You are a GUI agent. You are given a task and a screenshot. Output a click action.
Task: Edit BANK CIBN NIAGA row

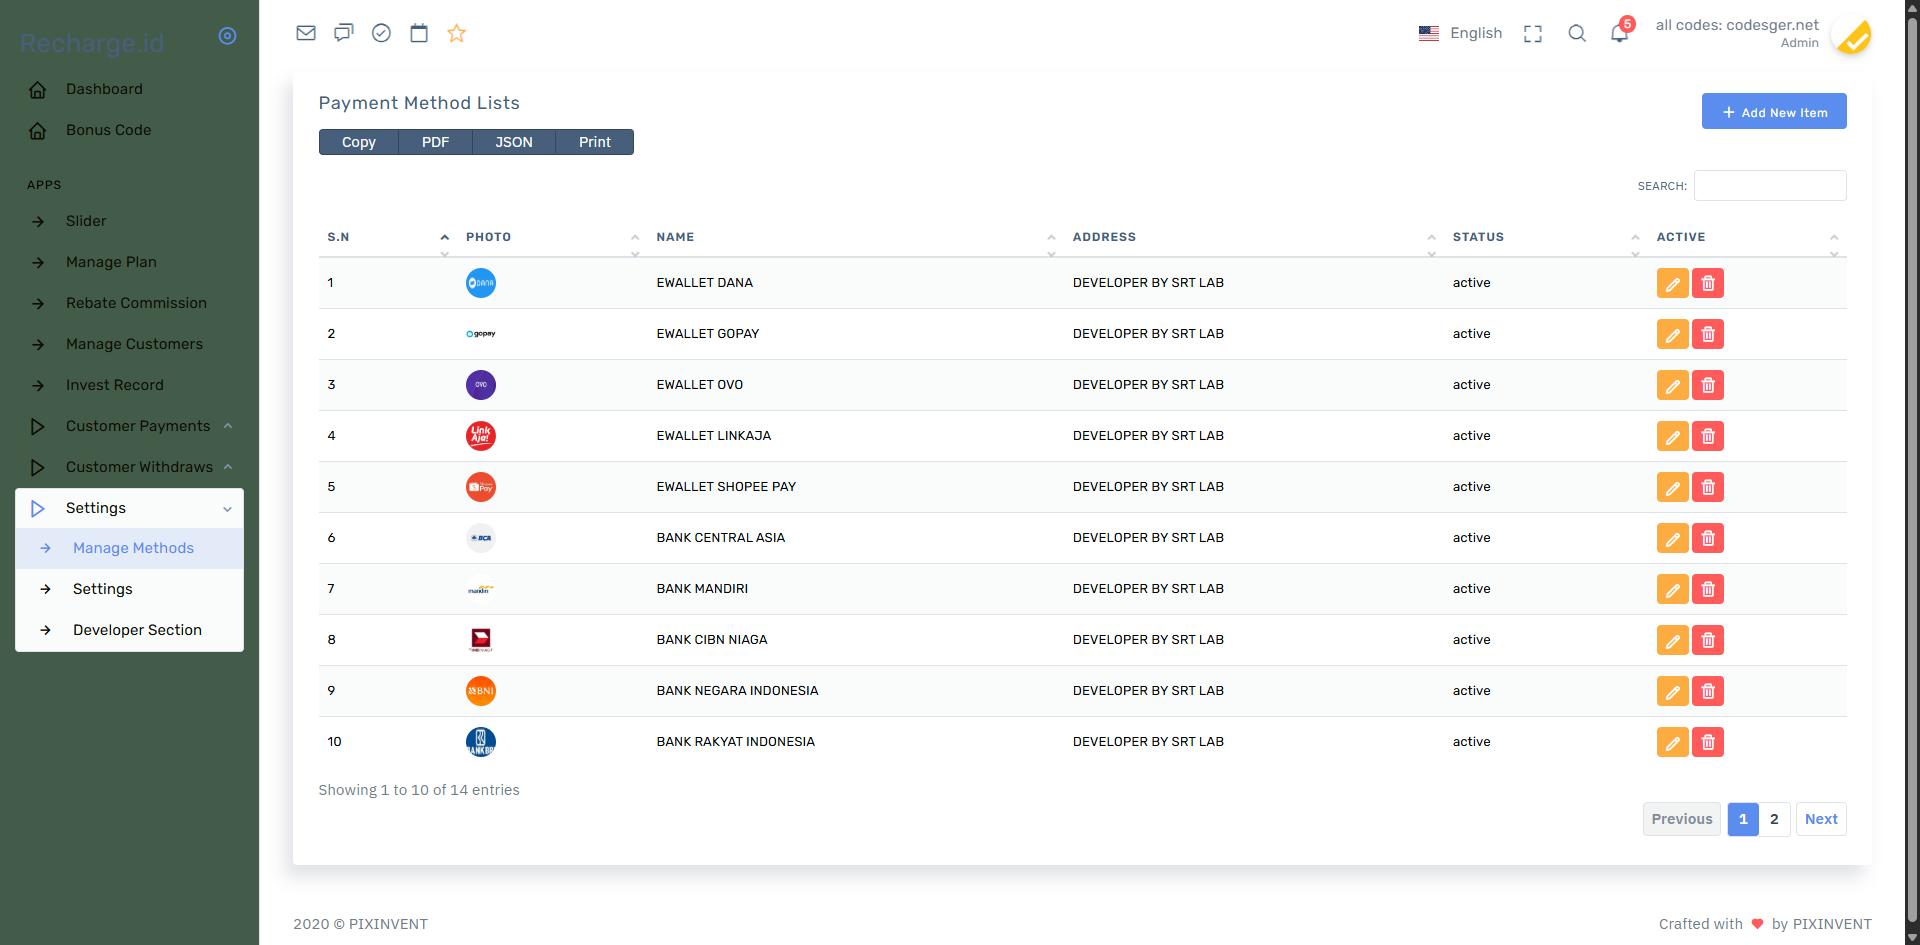[x=1672, y=640]
